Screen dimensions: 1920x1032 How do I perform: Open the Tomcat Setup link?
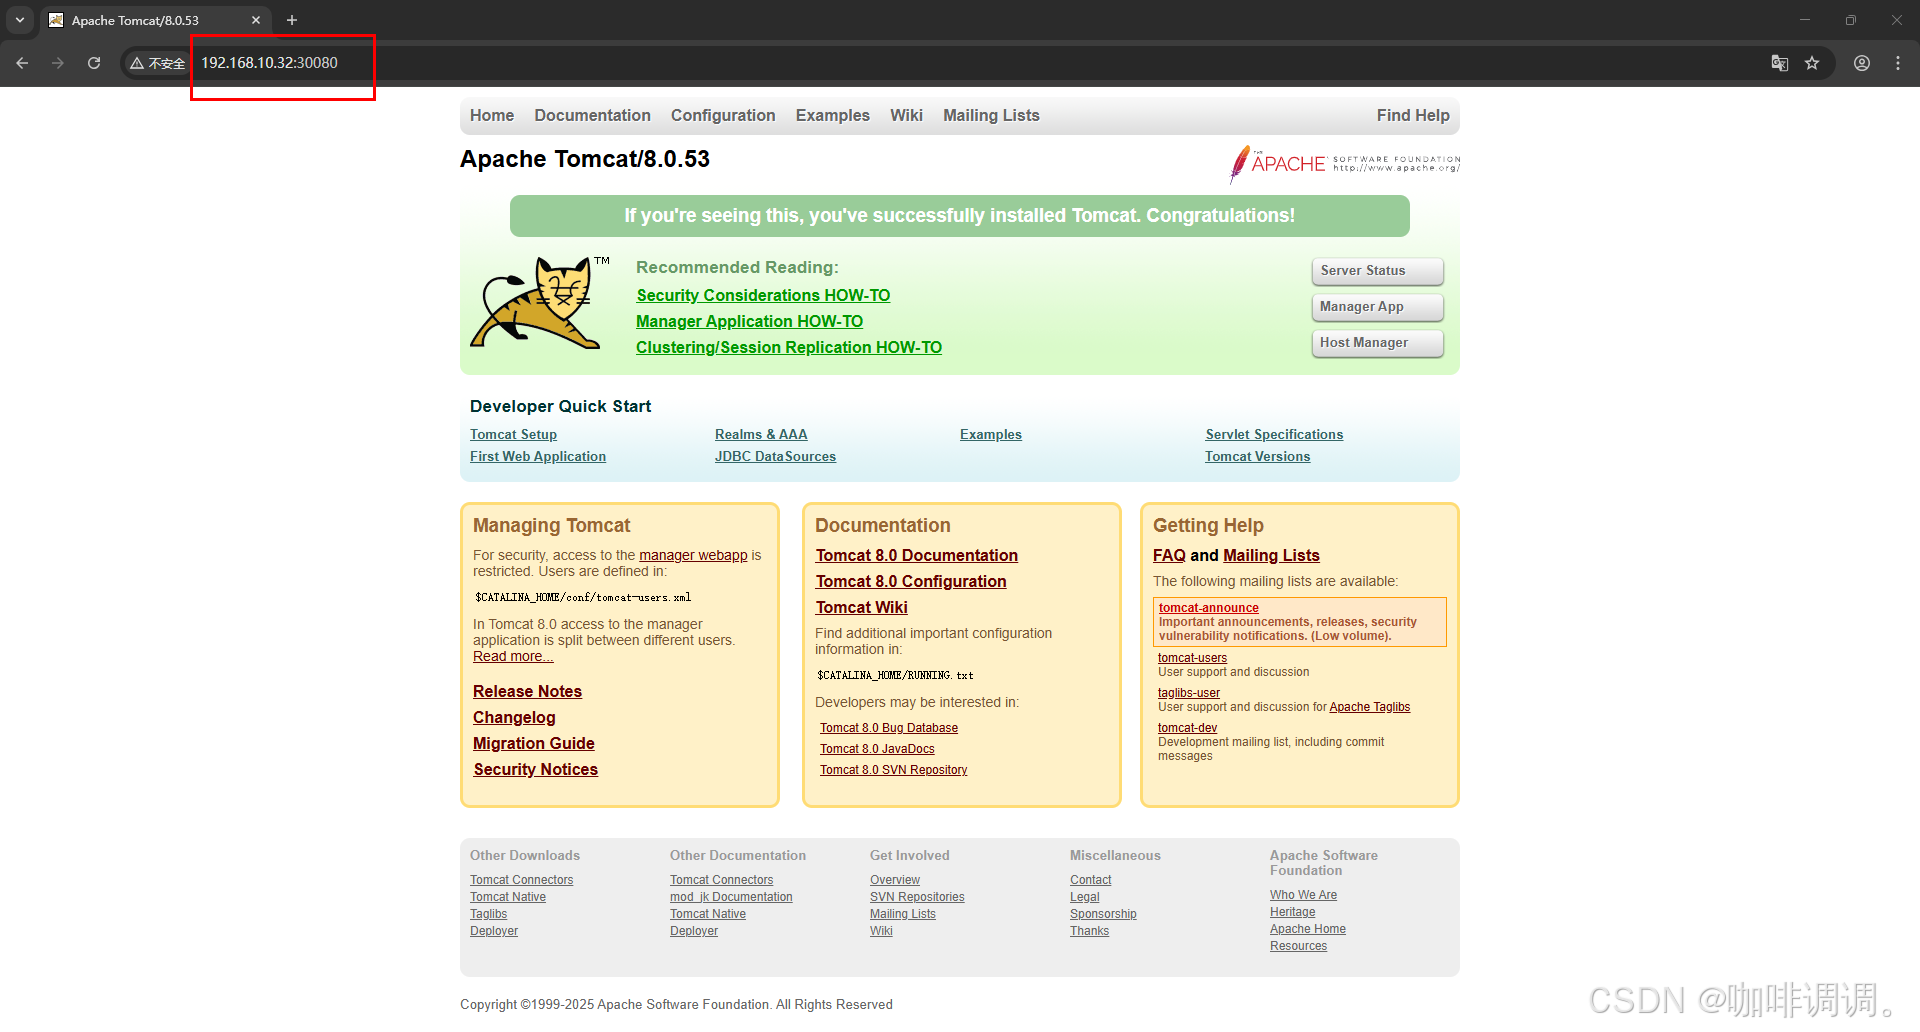513,435
